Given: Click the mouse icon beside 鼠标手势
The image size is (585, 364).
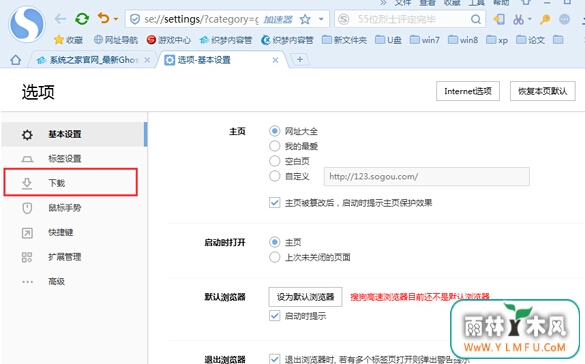Looking at the screenshot, I should click(x=27, y=208).
